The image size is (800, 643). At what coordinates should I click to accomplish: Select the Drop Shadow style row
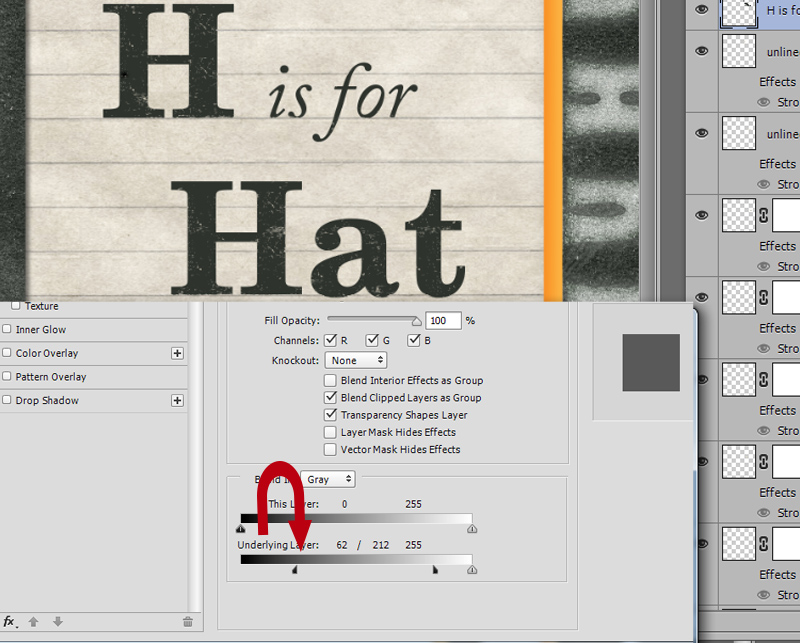tap(94, 401)
